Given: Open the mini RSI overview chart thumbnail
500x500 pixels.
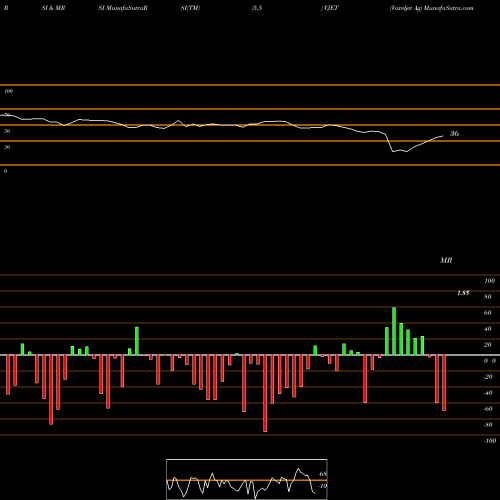Looking at the screenshot, I should click(247, 479).
